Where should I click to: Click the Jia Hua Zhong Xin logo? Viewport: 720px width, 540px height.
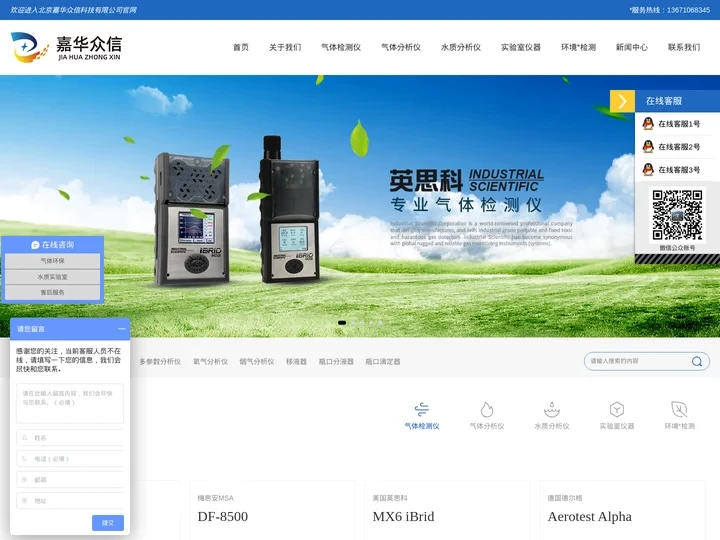coord(67,47)
